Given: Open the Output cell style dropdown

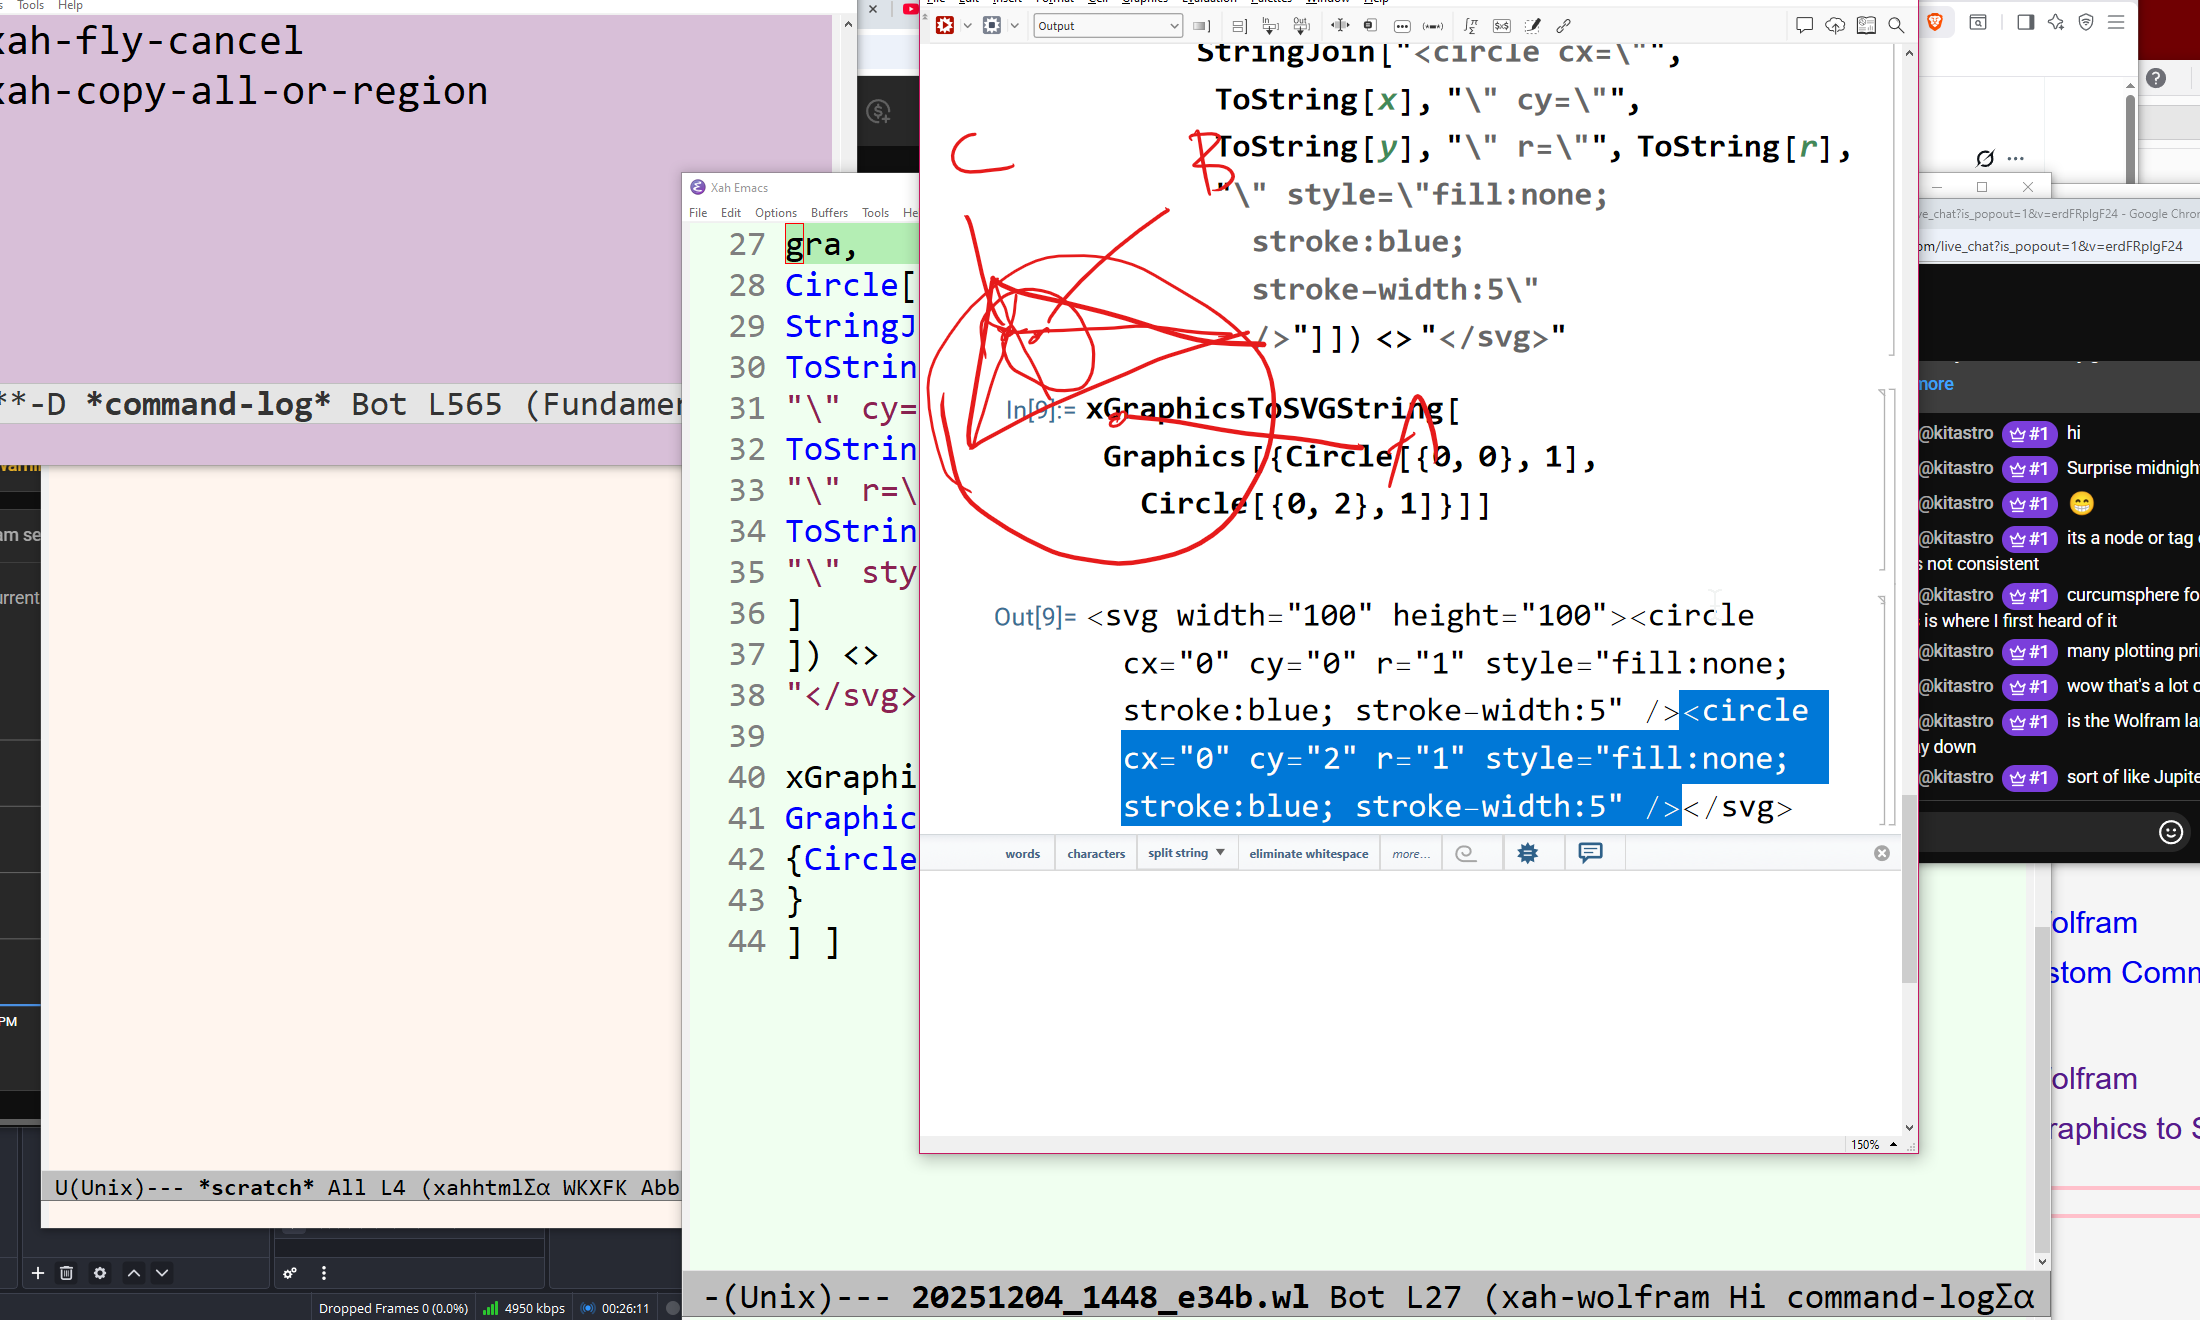Looking at the screenshot, I should click(x=1108, y=26).
